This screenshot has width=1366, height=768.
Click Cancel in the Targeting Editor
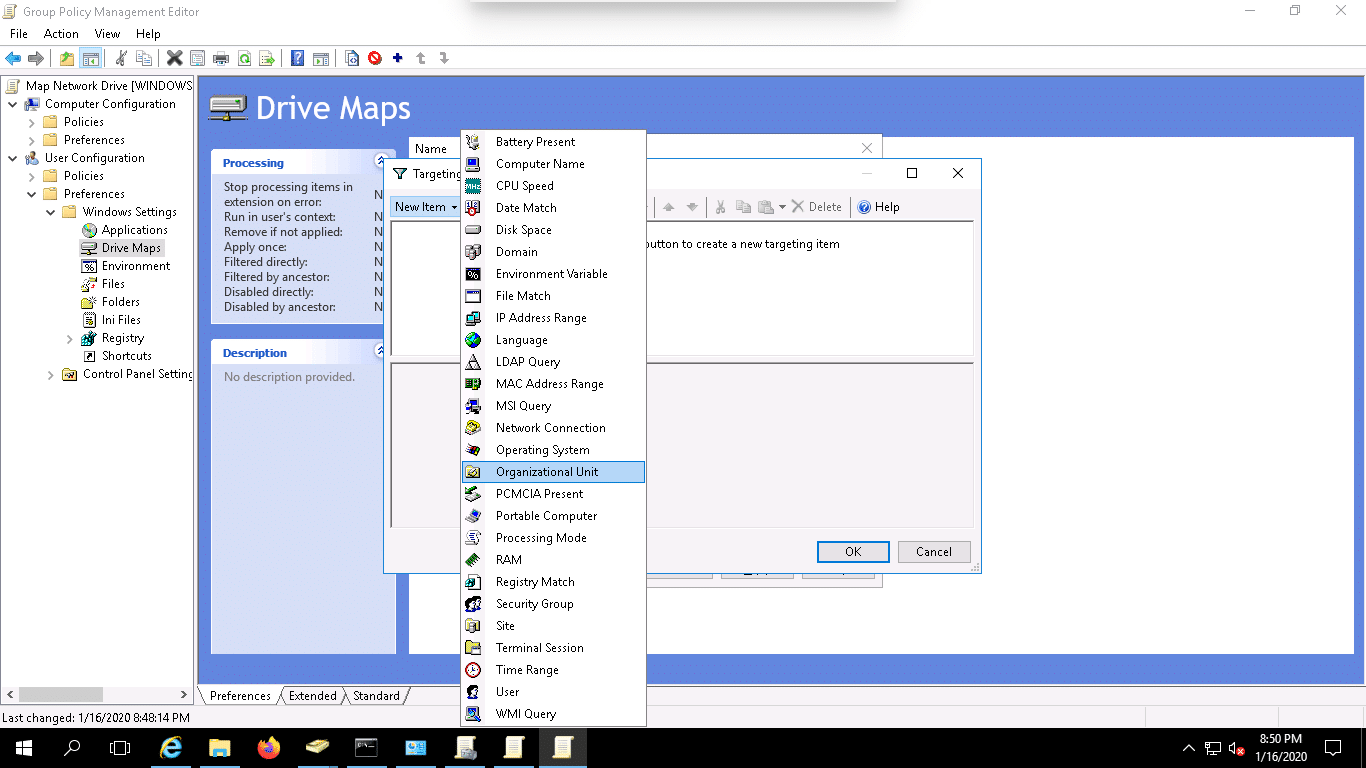(934, 552)
